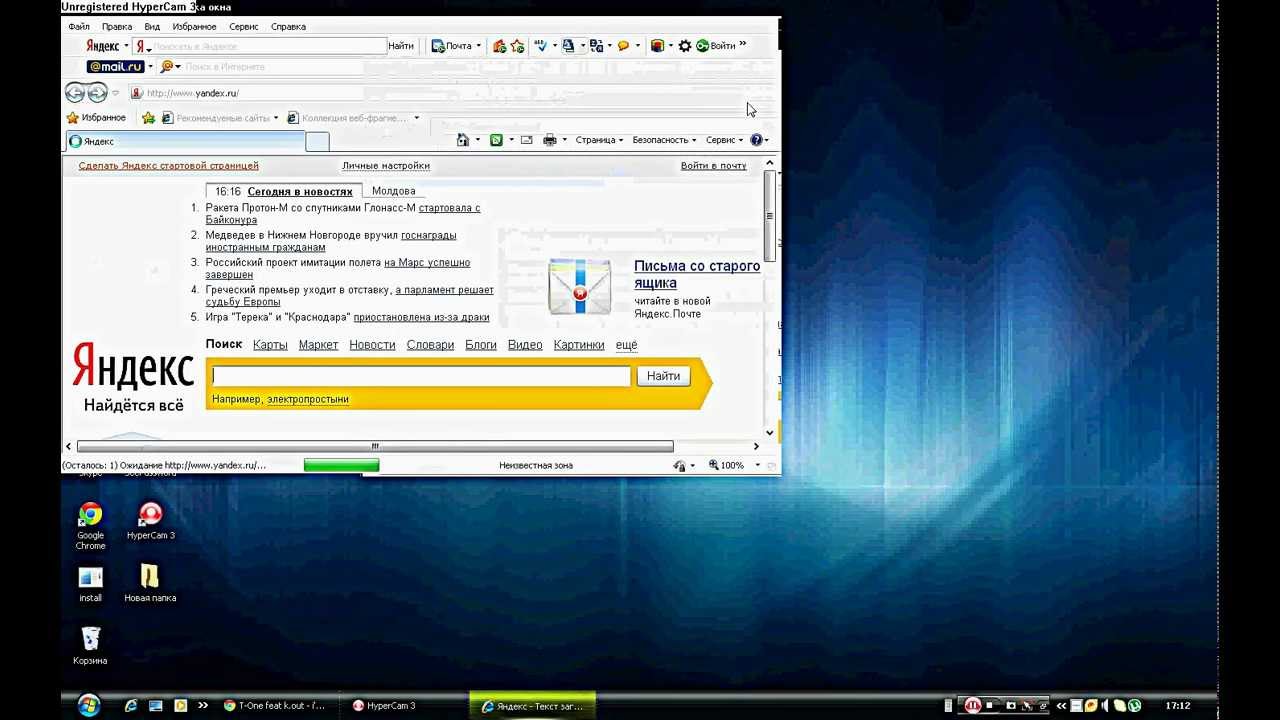The image size is (1280, 720).
Task: Click the horizontal page scrollbar thumb
Action: coord(375,446)
